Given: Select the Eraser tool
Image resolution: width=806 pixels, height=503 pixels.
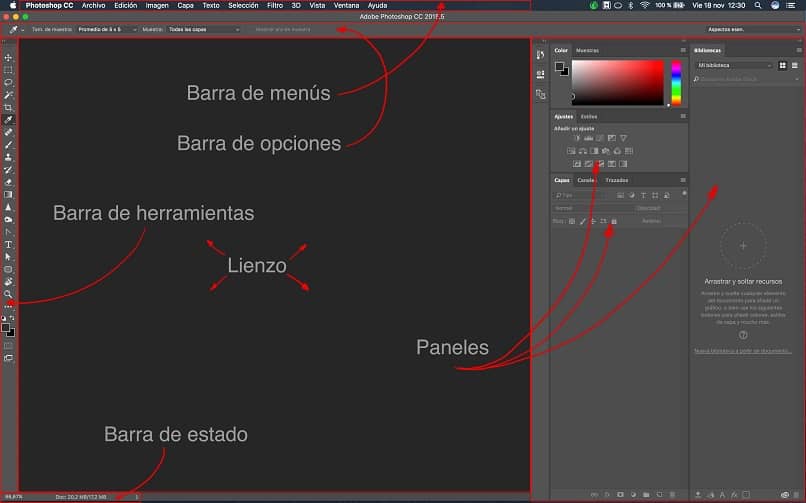Looking at the screenshot, I should (x=8, y=182).
